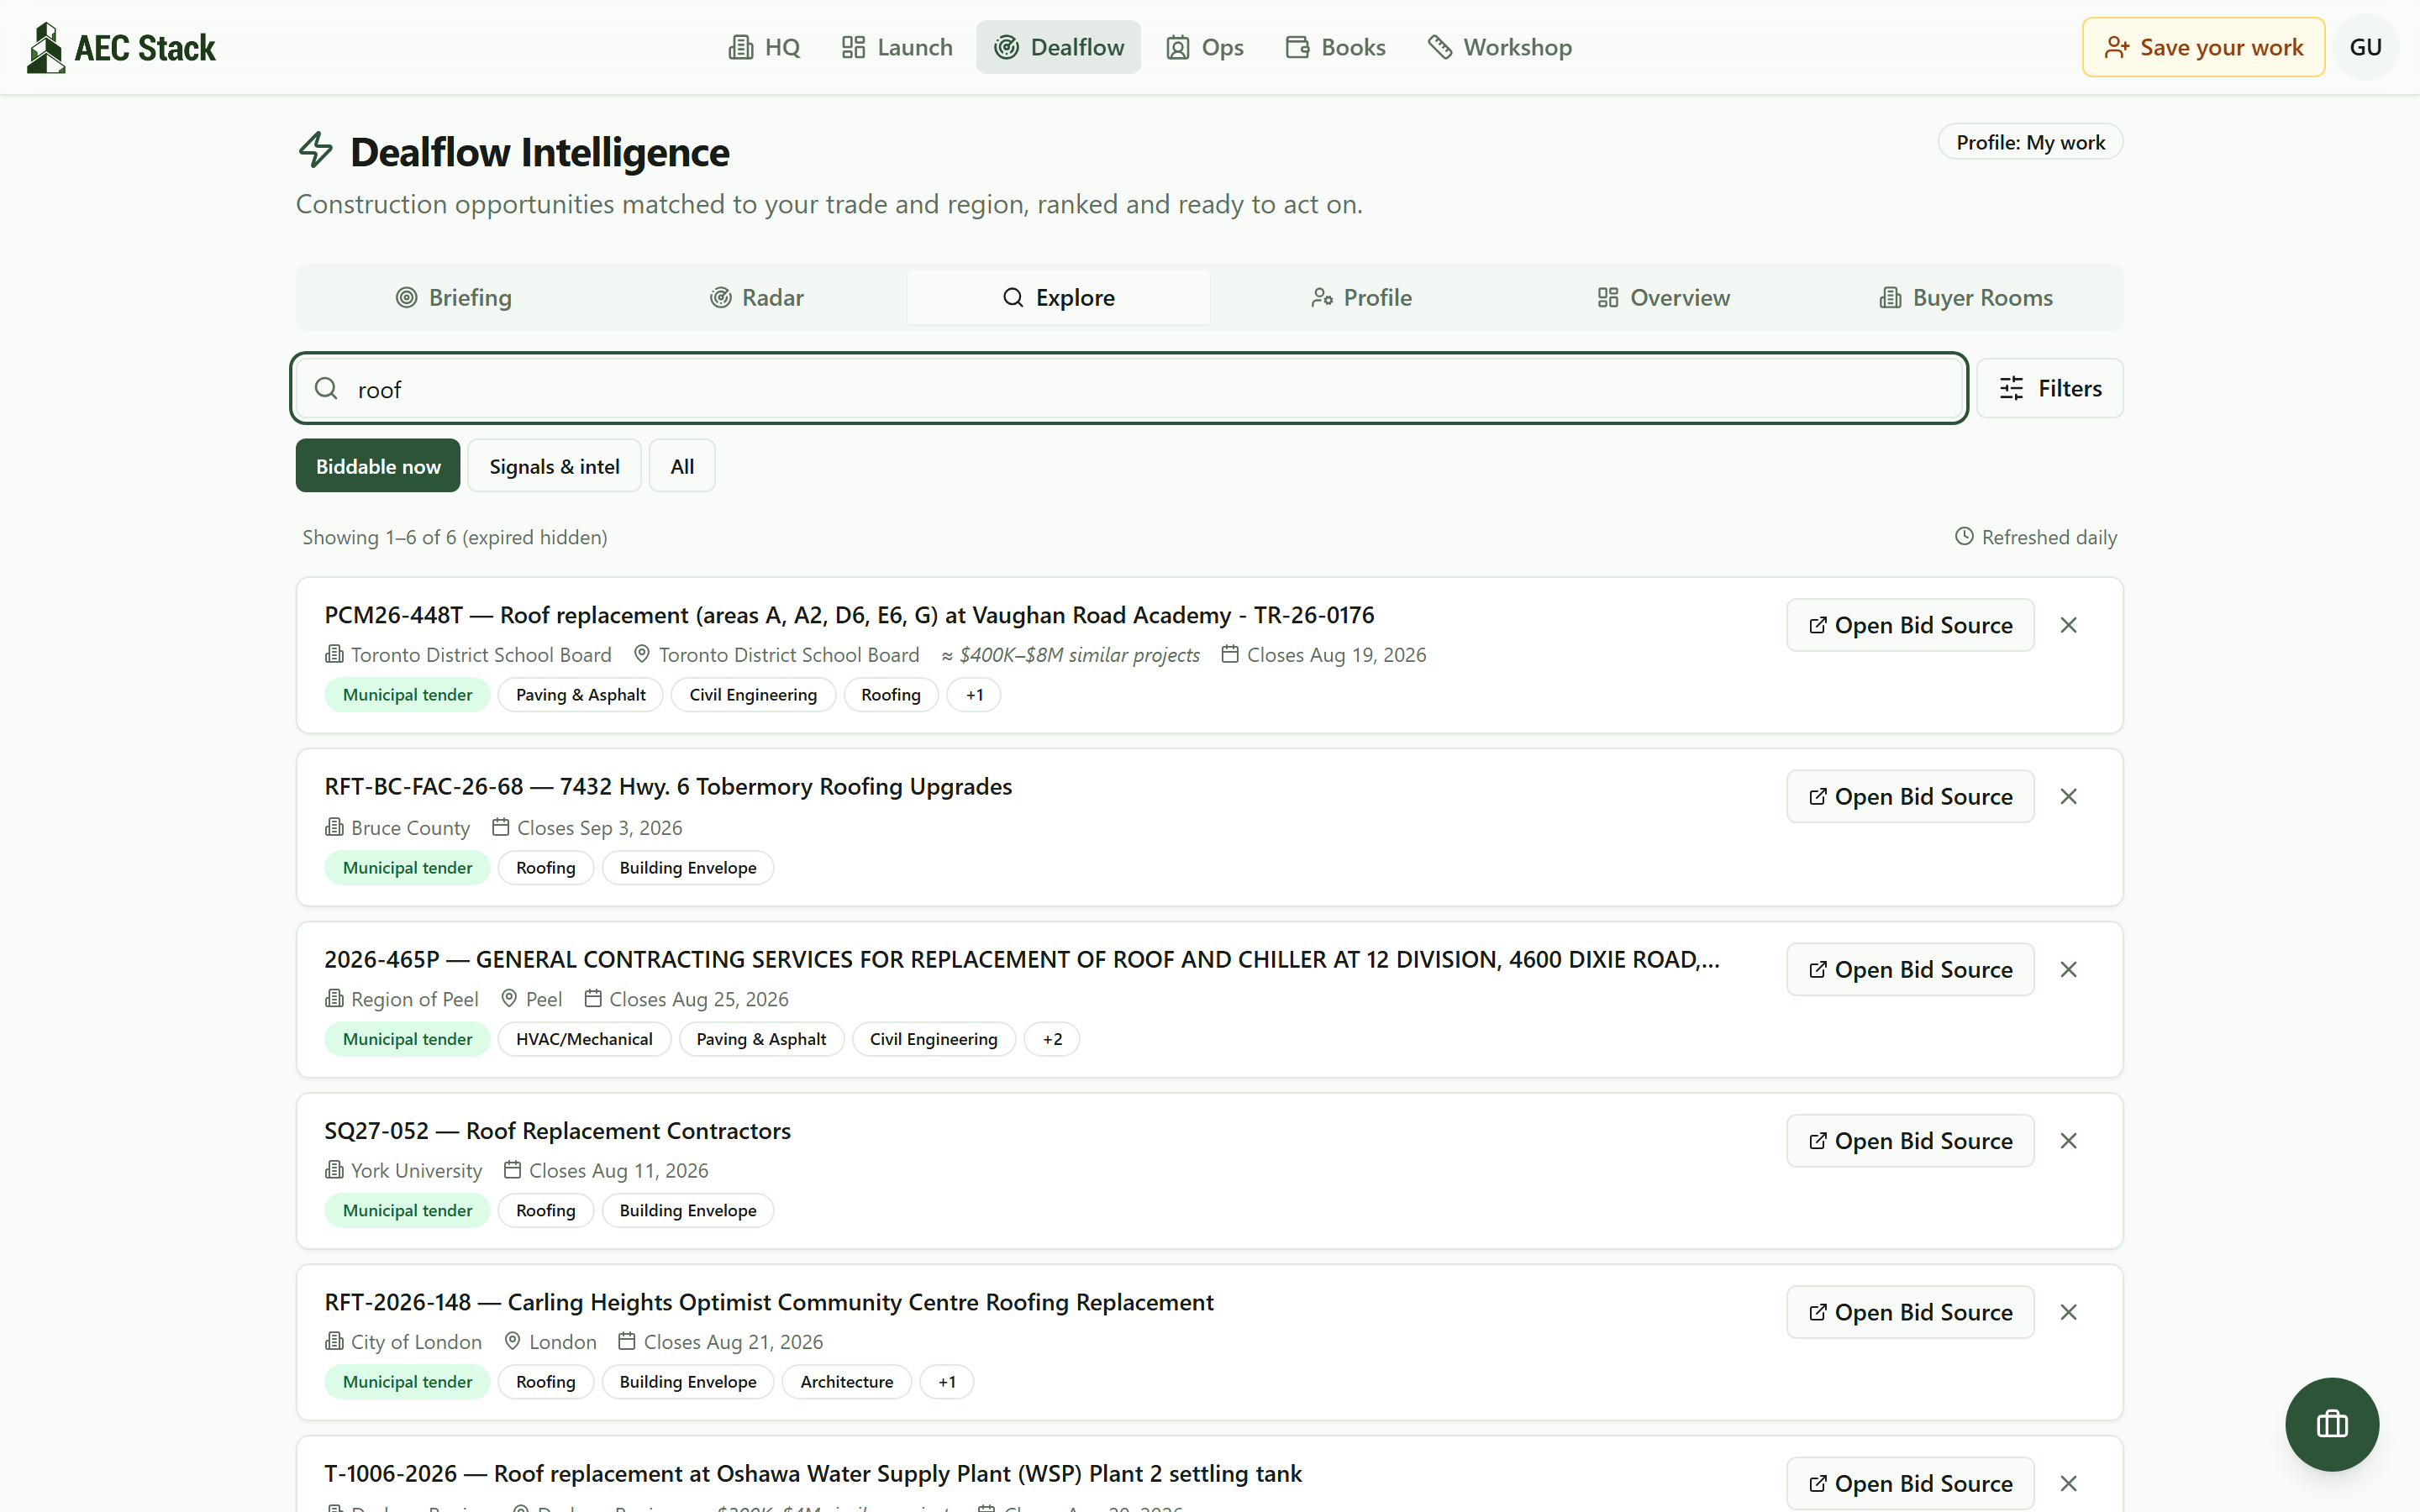The image size is (2420, 1512).
Task: Open the PCM26-448T roof replacement title
Action: 849,615
